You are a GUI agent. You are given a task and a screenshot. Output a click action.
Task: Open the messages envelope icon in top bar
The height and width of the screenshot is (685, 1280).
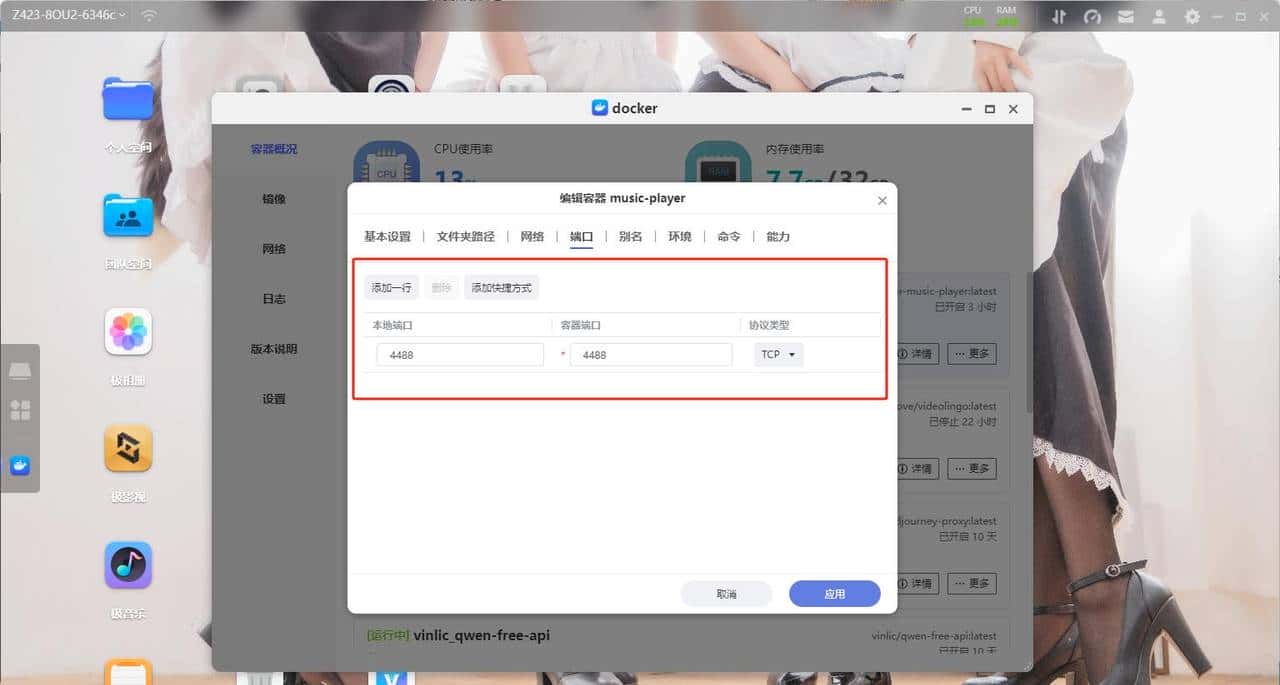click(1125, 16)
